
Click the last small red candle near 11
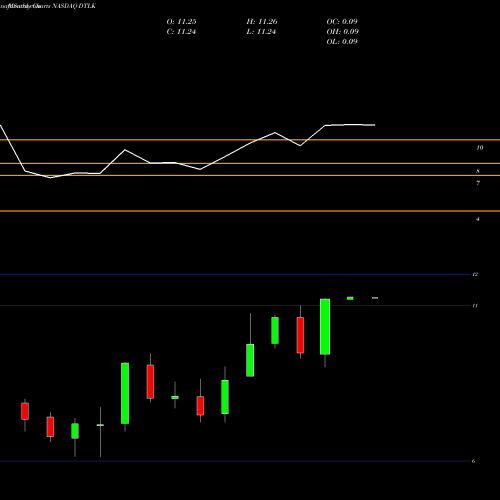coord(375,298)
